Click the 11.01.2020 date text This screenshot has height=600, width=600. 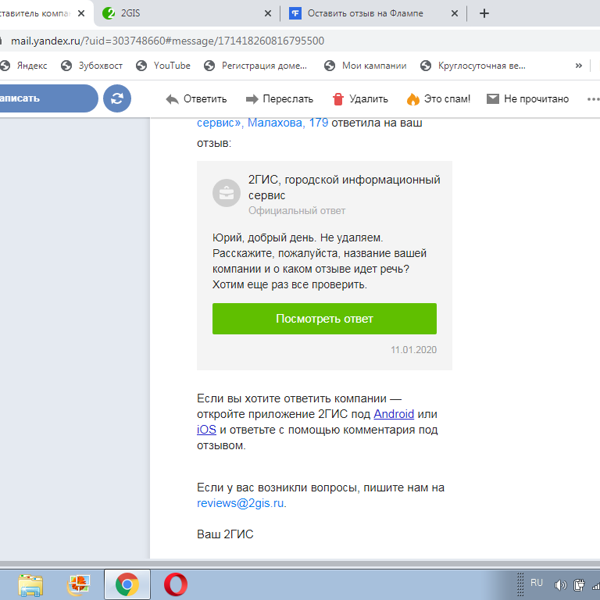413,350
